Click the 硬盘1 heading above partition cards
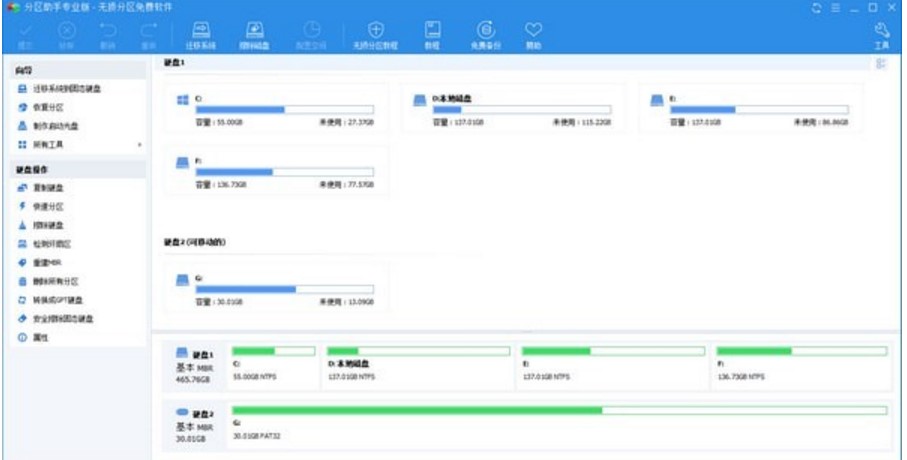 (174, 62)
